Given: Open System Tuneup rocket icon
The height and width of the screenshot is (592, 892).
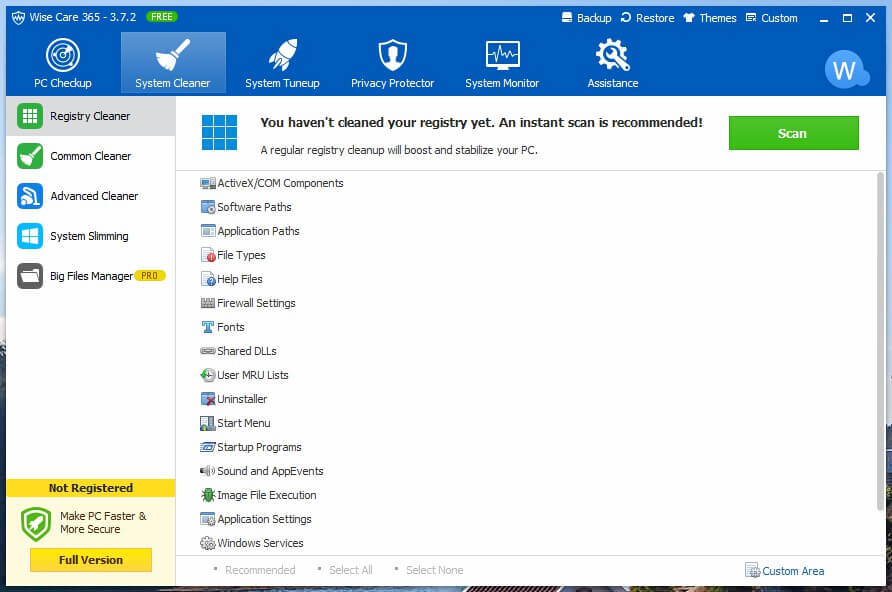Looking at the screenshot, I should click(x=282, y=55).
